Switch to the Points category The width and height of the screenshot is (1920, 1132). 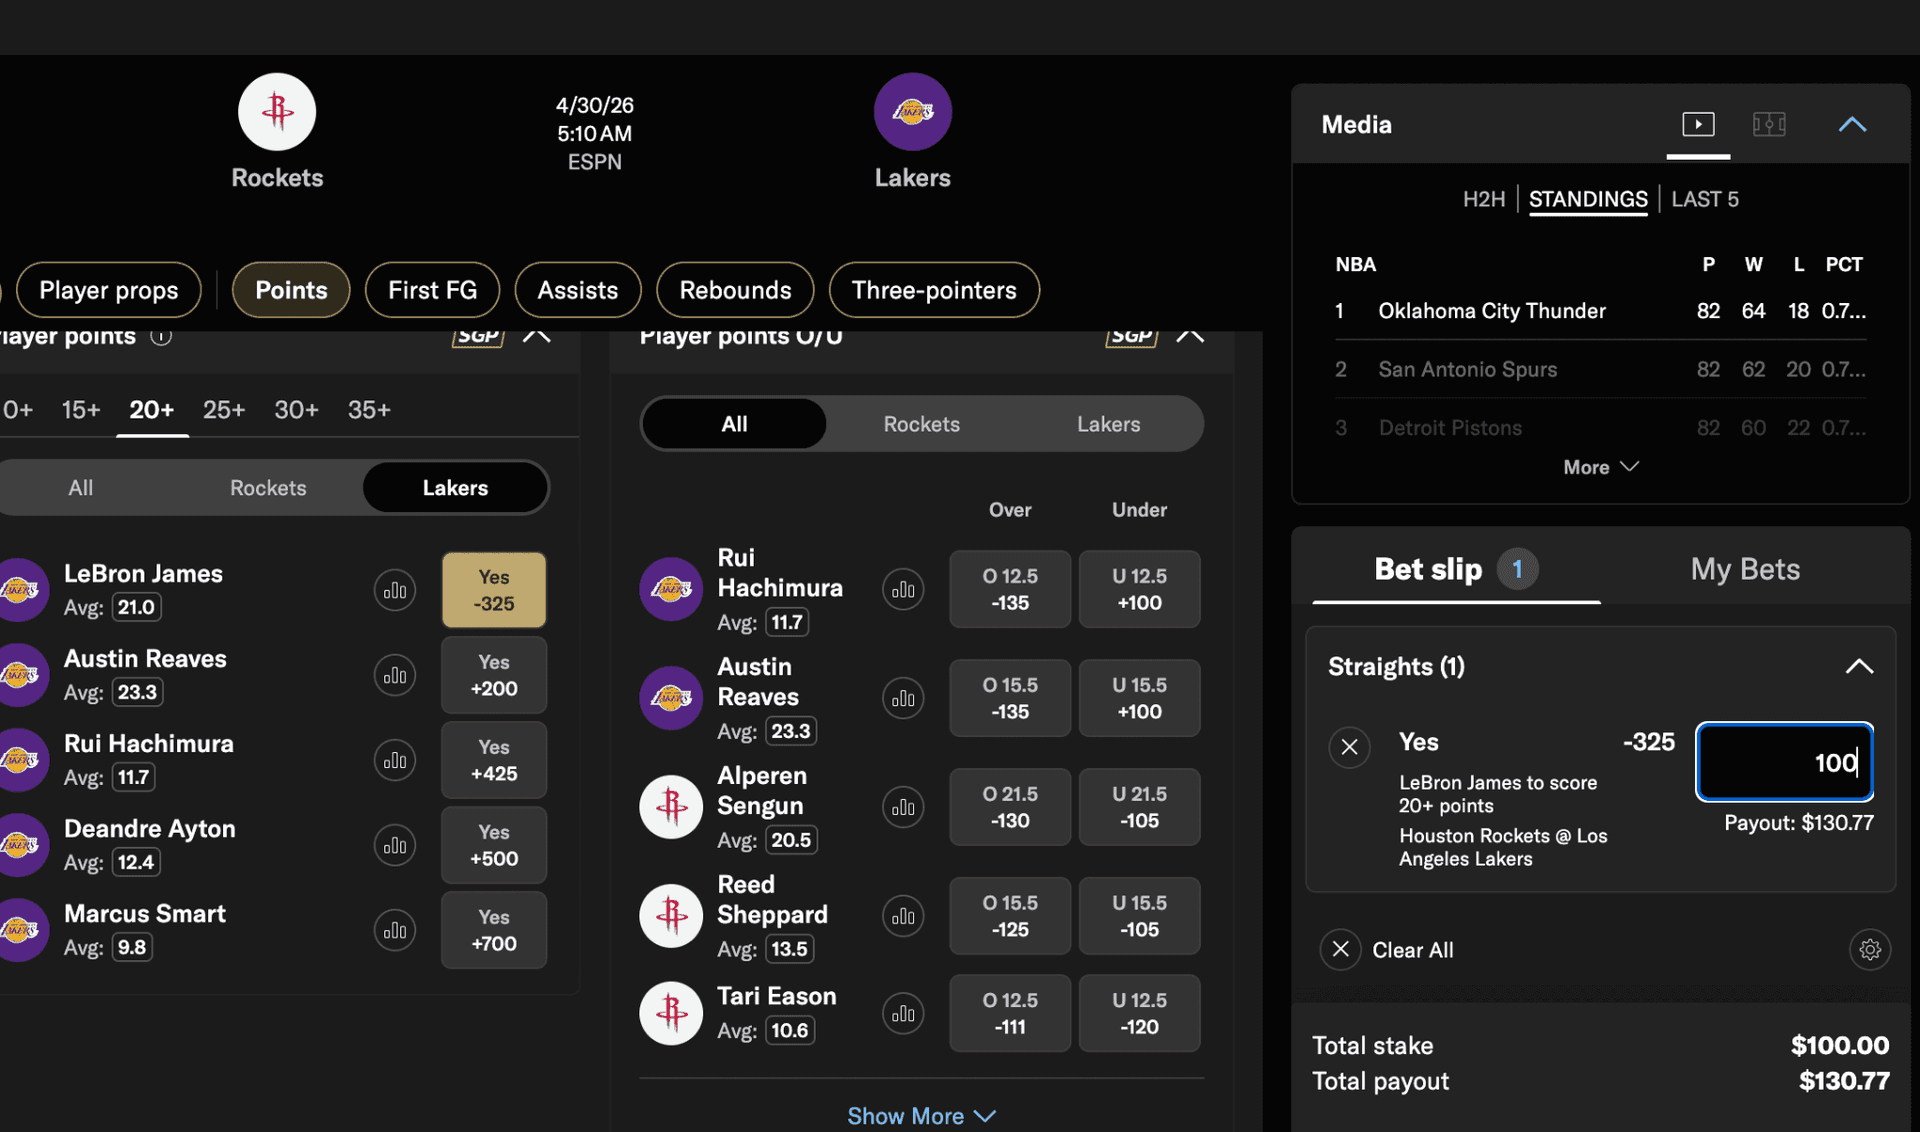click(291, 290)
